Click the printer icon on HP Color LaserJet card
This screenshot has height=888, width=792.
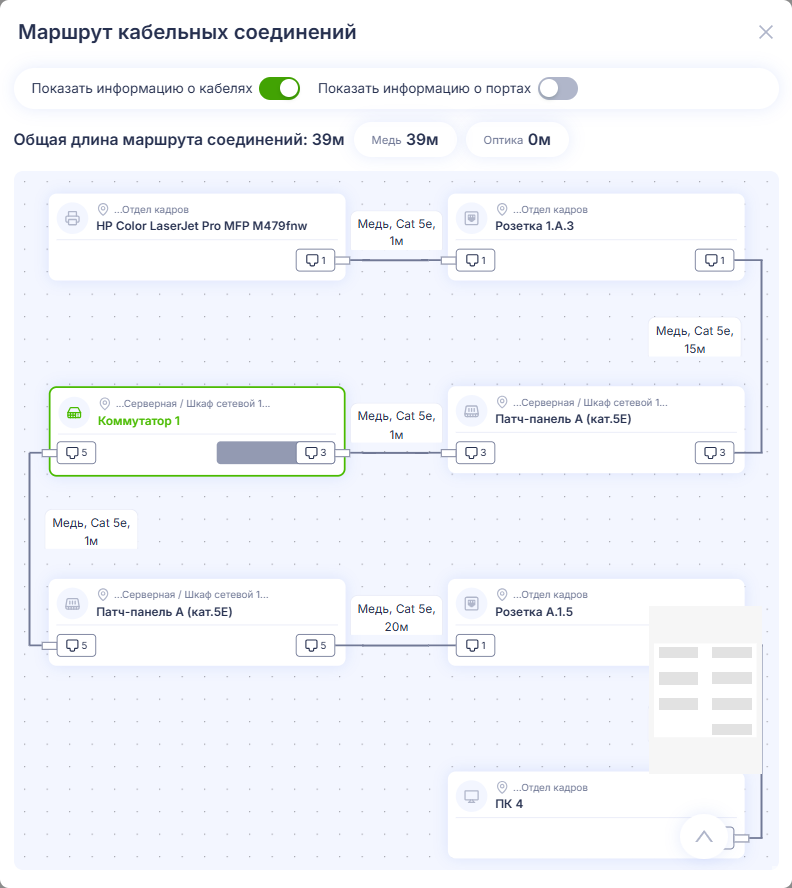[73, 218]
